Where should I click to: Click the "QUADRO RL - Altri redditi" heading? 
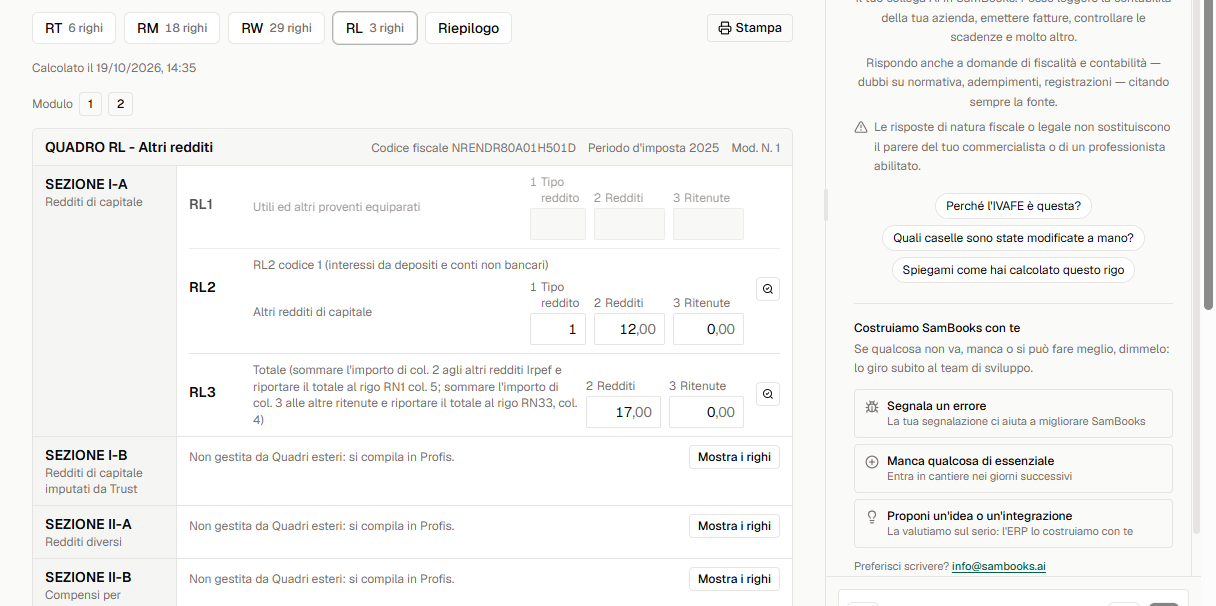point(129,148)
